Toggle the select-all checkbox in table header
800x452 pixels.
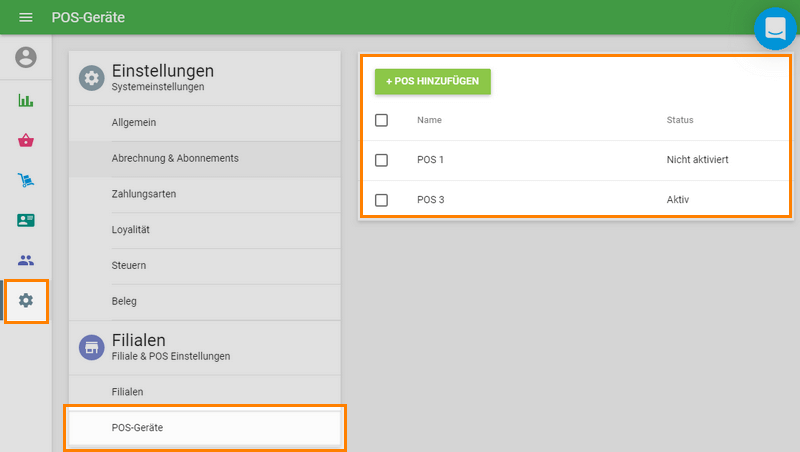[381, 120]
